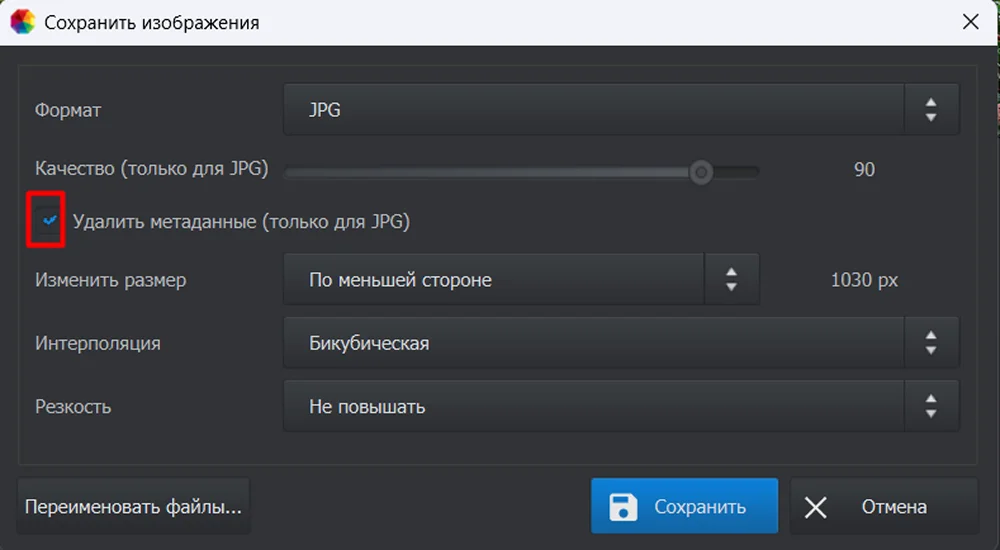Click the JPG quality slider handle

(701, 172)
